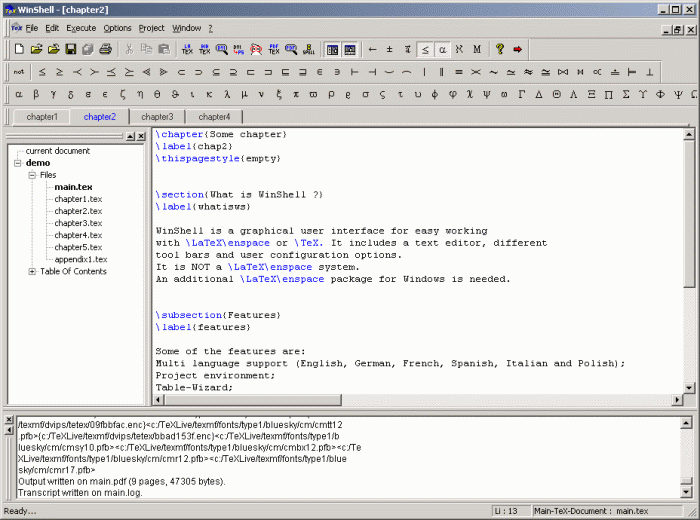700x520 pixels.
Task: Click the \section{What is WinShell ?} line
Action: (x=239, y=195)
